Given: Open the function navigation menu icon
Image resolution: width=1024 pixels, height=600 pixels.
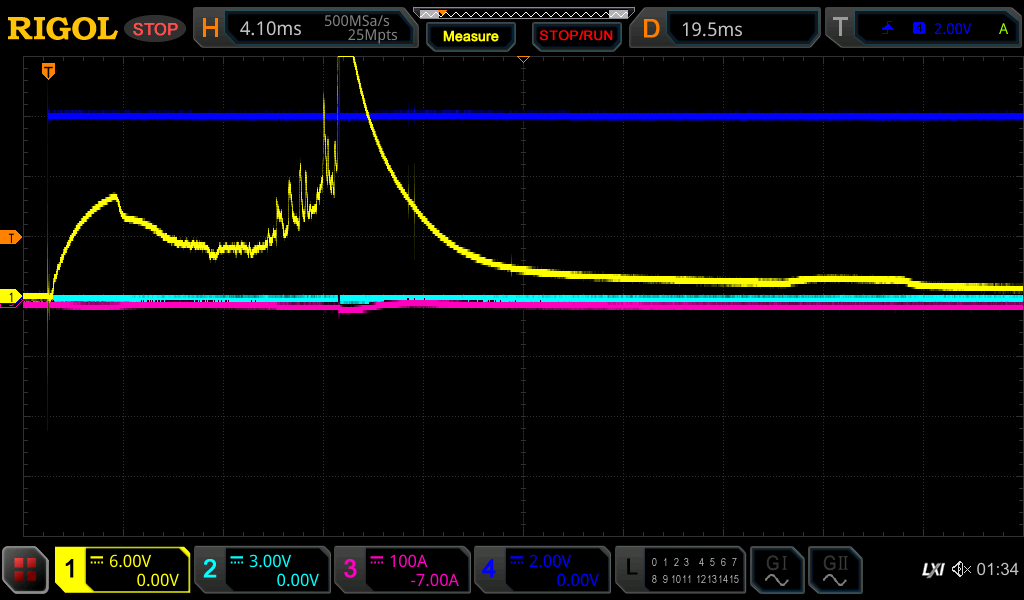Looking at the screenshot, I should point(26,570).
